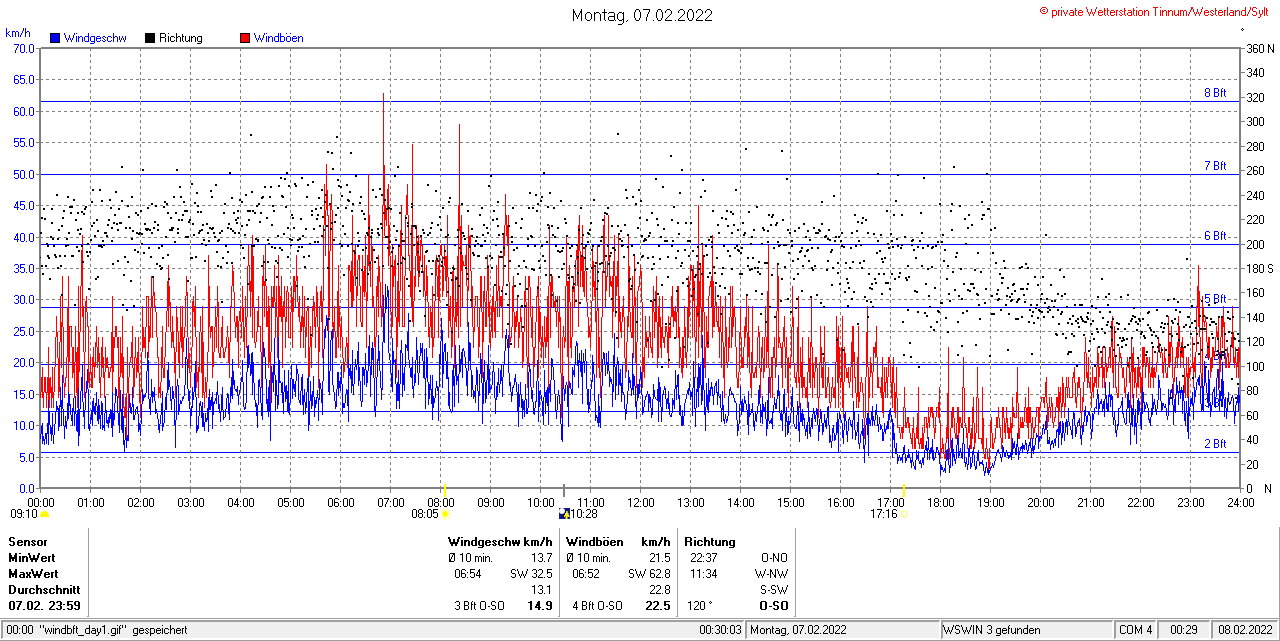
Task: Click the 'Richtung' column header in table
Action: click(x=710, y=541)
